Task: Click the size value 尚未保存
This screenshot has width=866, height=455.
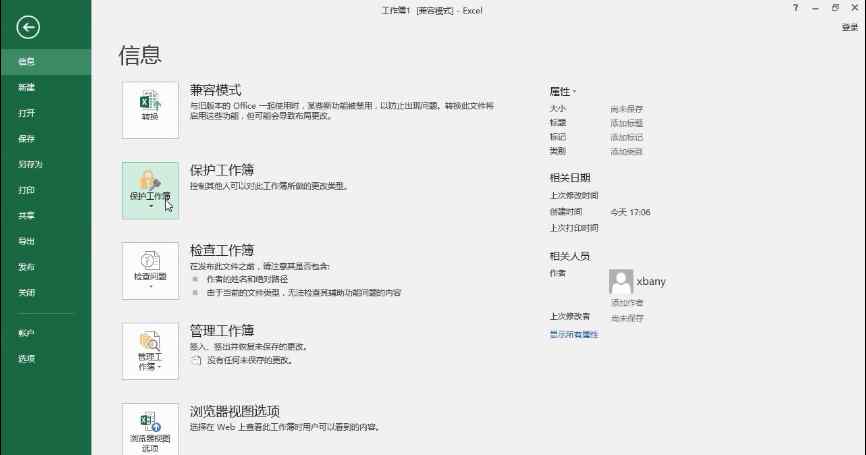Action: coord(626,109)
